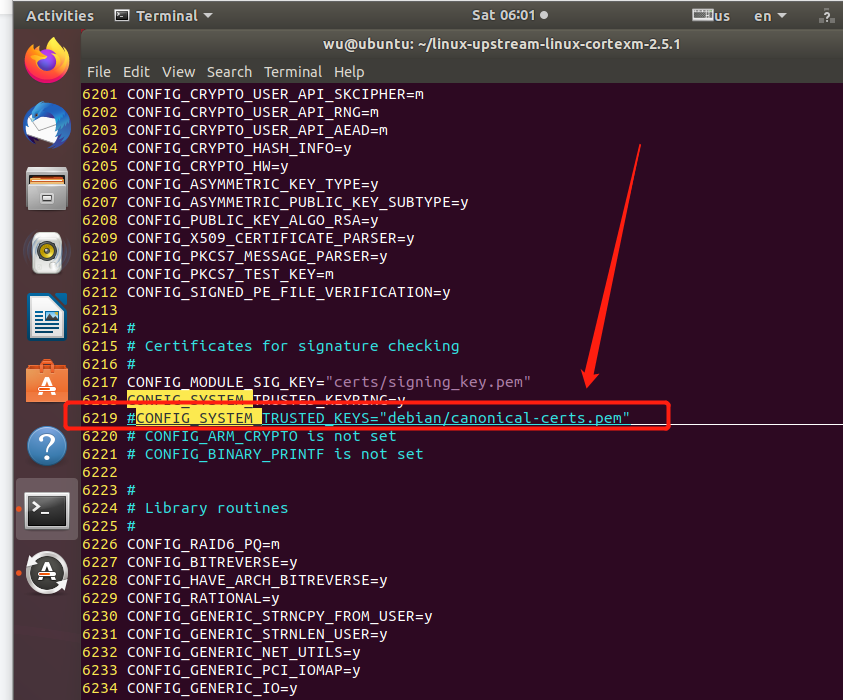Open the Help icon in the dock
Viewport: 843px width, 700px height.
pyautogui.click(x=45, y=446)
